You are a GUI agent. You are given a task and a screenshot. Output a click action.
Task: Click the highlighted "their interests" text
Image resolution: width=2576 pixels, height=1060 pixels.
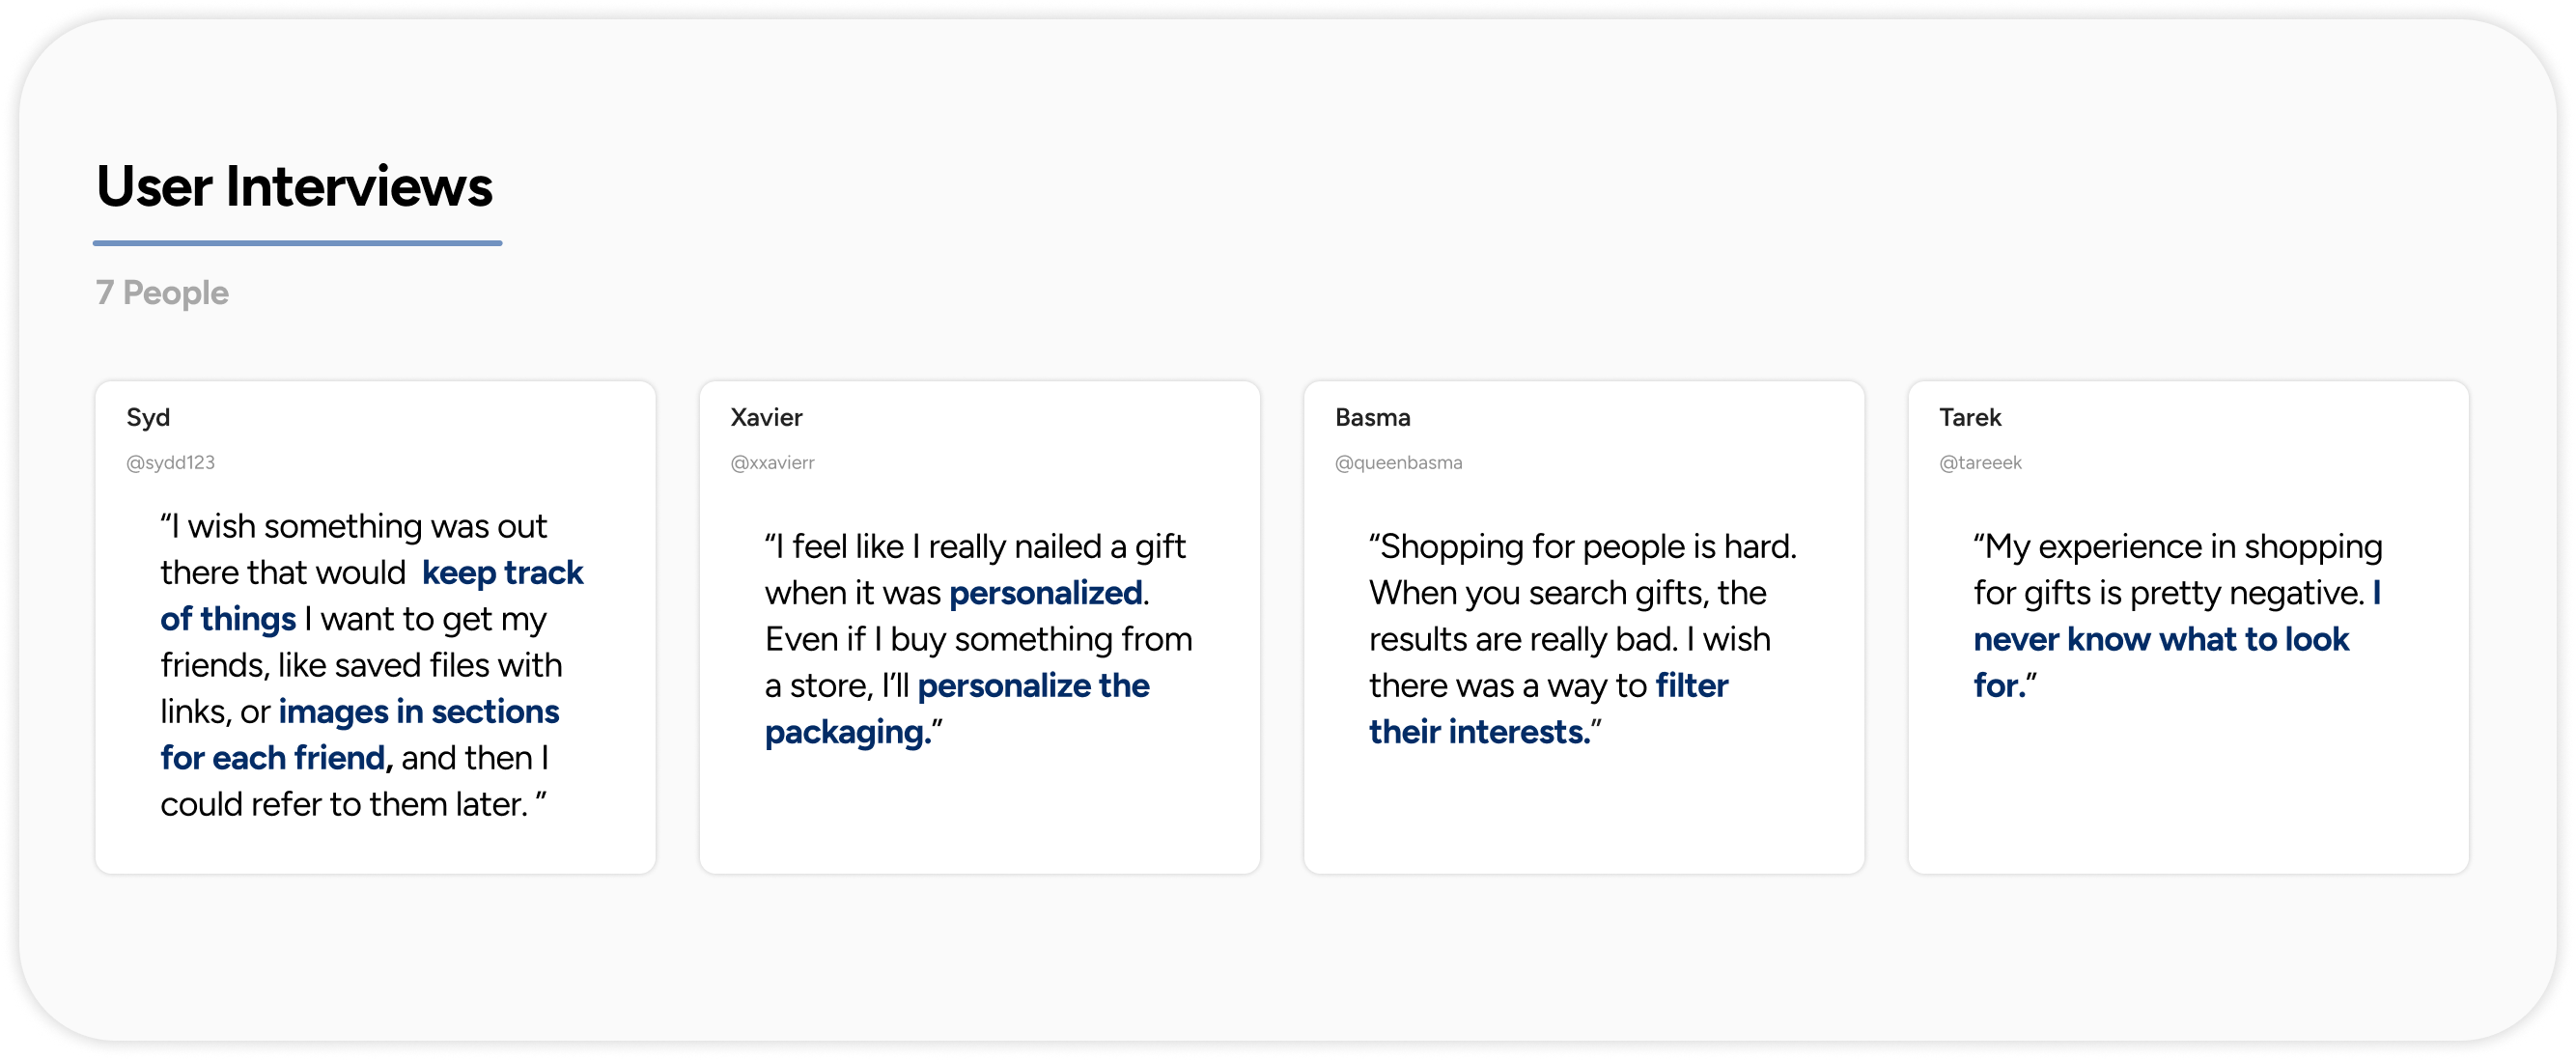pos(1478,733)
